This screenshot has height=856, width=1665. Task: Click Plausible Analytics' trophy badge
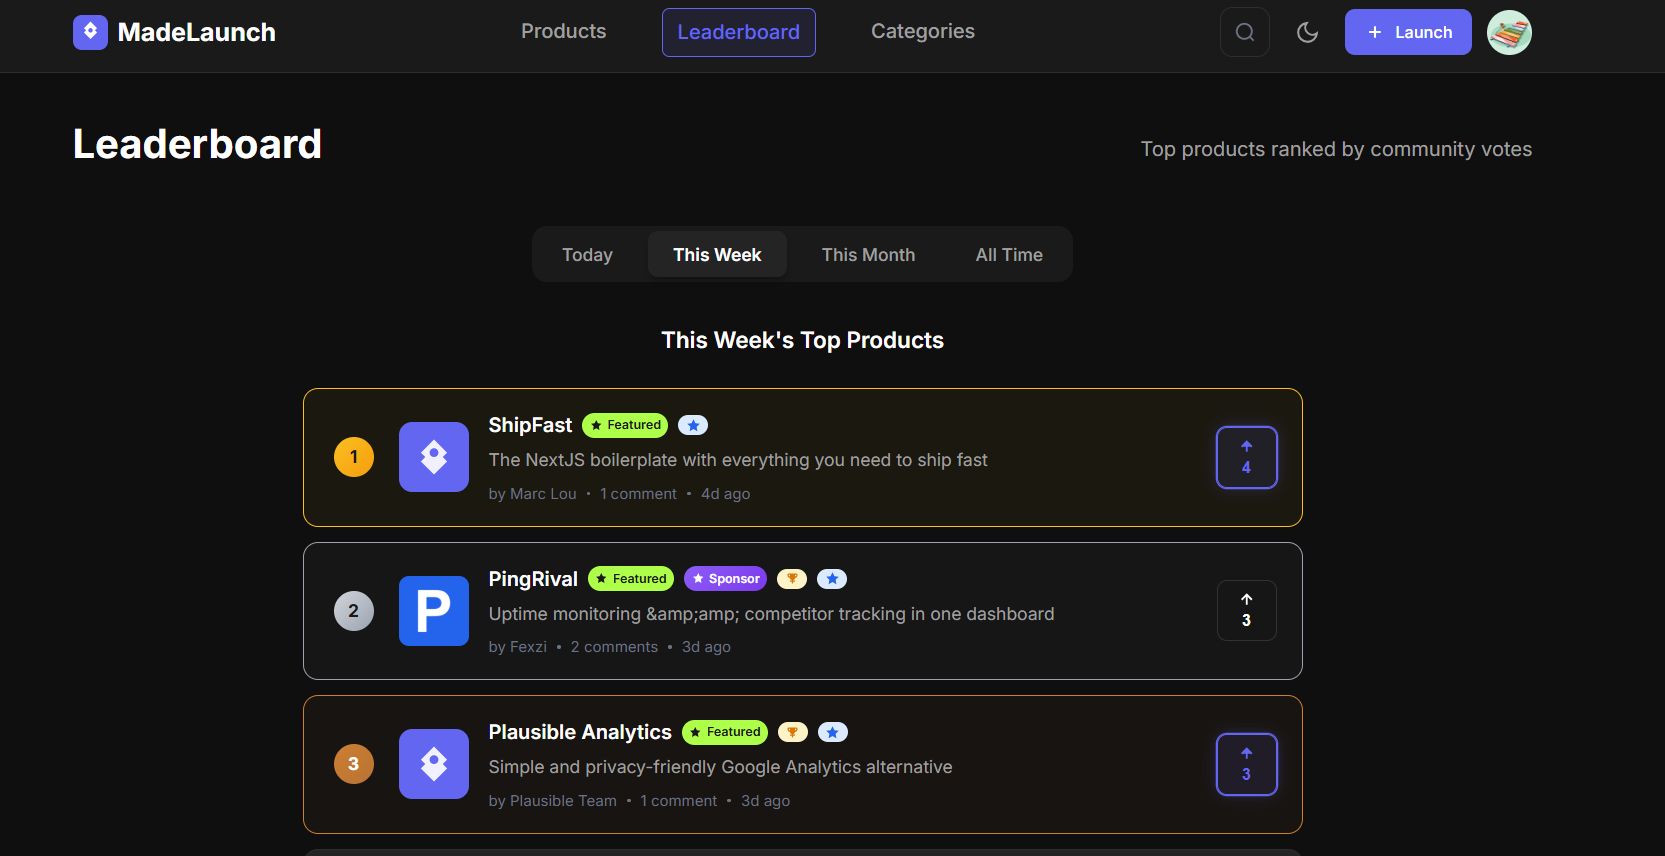click(x=792, y=732)
